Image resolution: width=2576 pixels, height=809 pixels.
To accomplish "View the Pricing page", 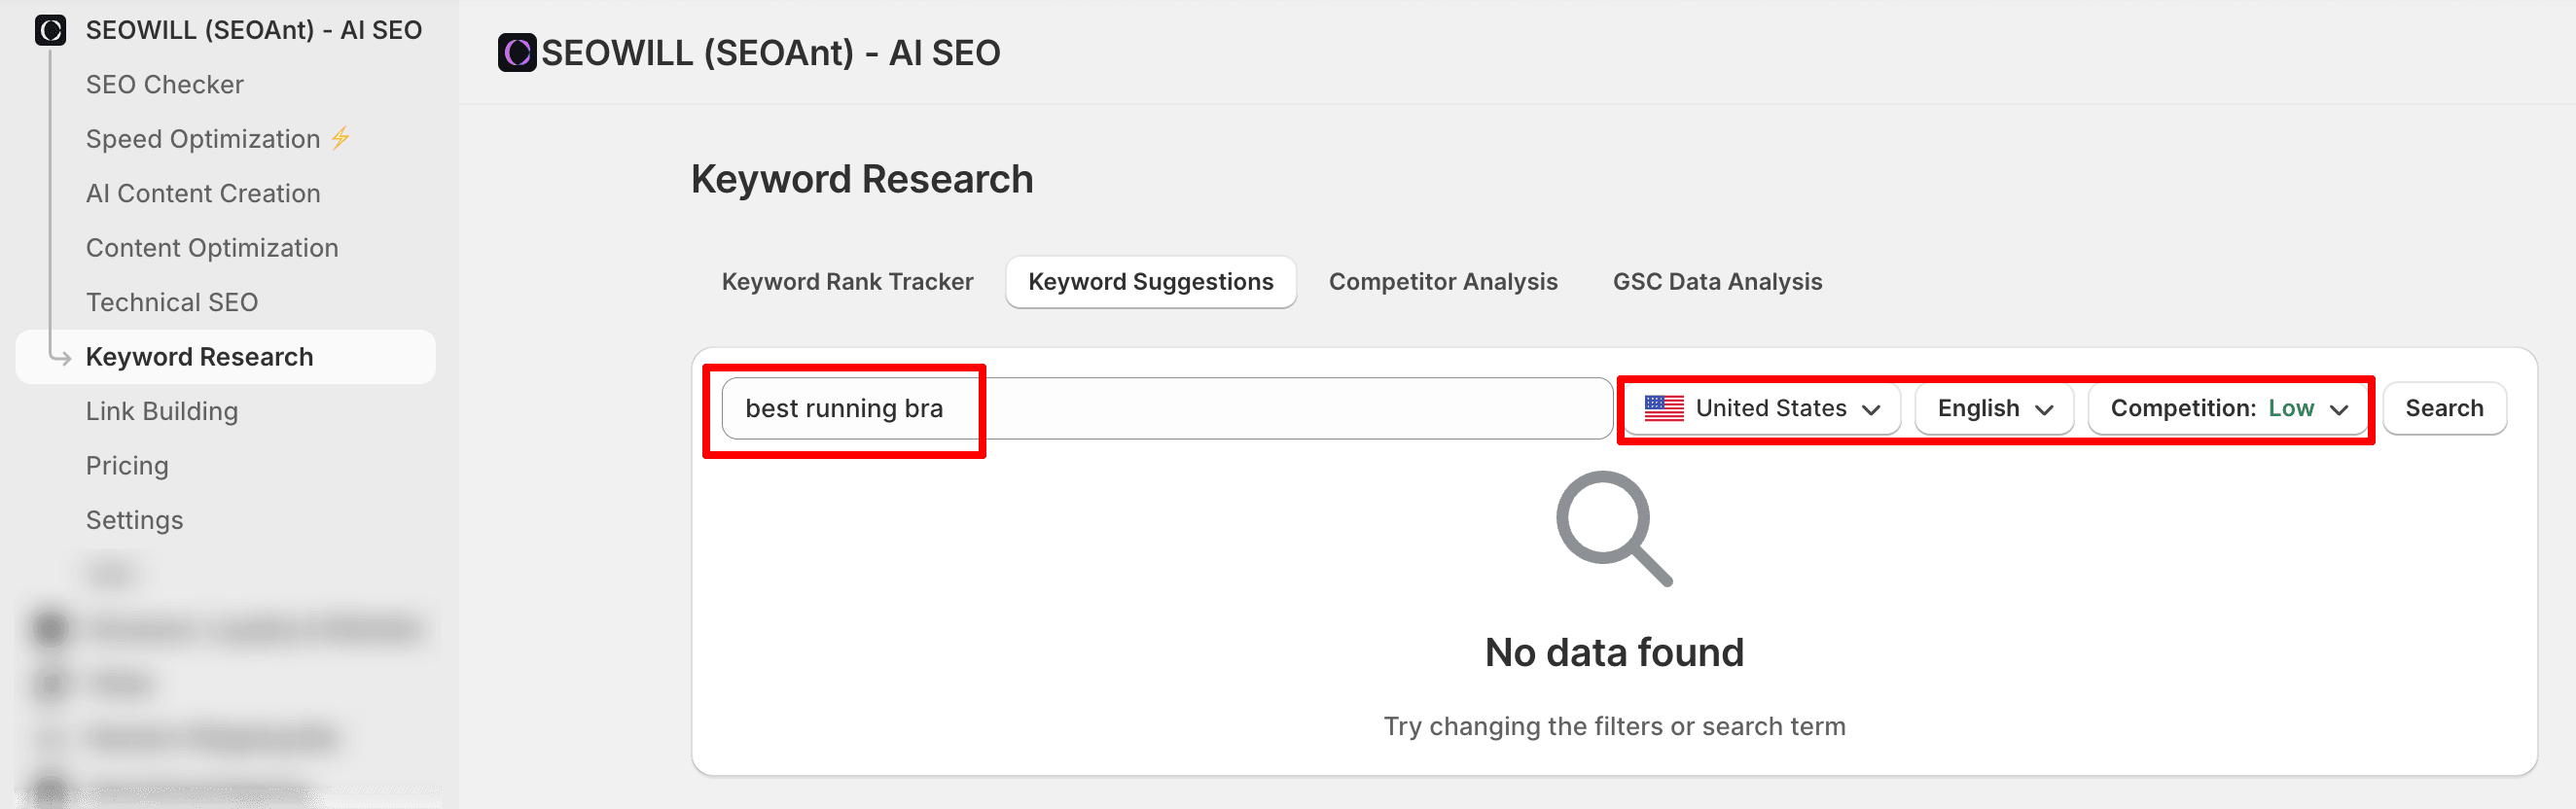I will [x=127, y=466].
